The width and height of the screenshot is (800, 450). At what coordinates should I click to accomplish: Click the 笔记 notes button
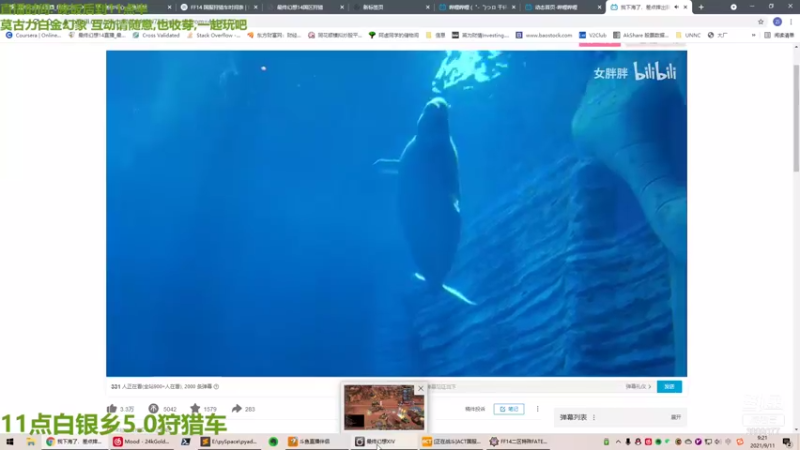click(509, 409)
